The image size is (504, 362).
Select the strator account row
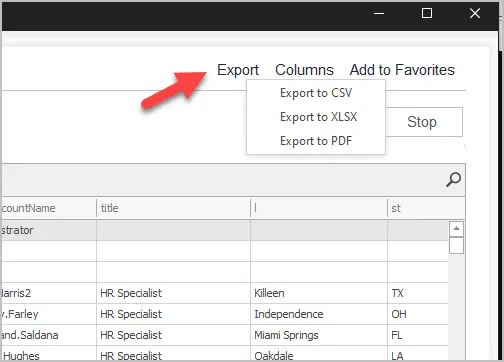225,230
